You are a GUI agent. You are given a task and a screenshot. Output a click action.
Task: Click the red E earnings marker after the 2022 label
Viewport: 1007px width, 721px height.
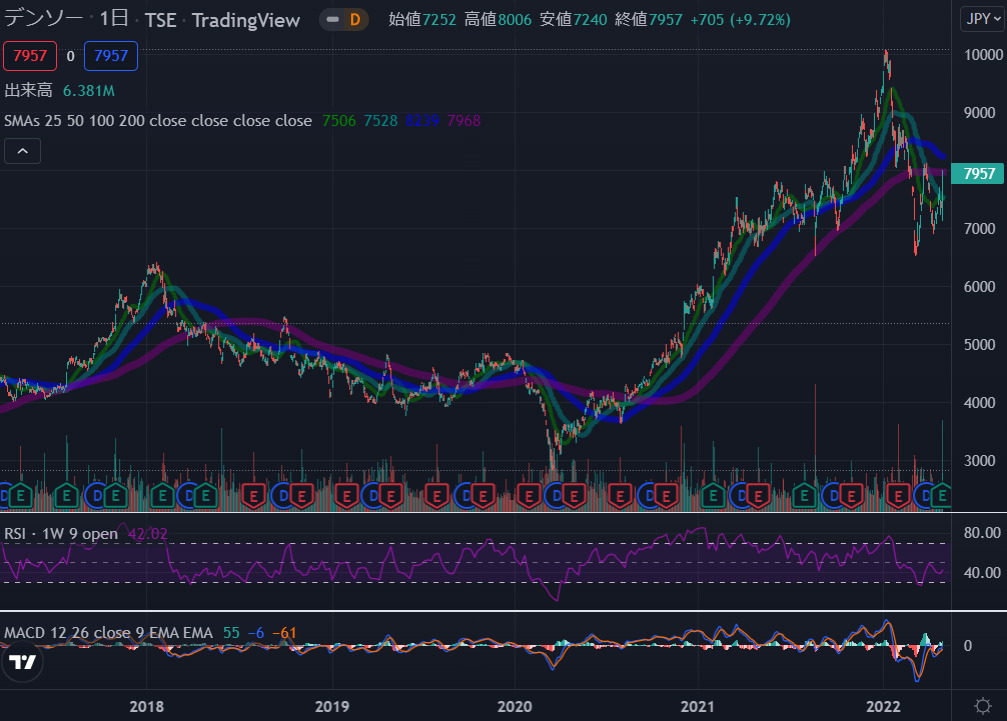click(898, 496)
